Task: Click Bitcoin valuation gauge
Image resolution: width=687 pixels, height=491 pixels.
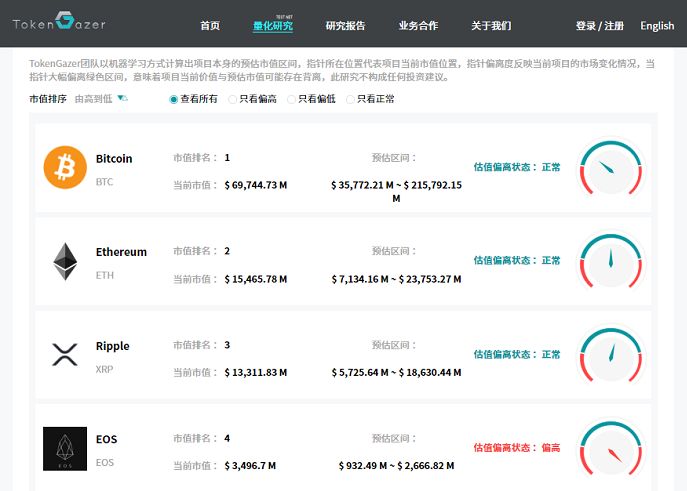Action: click(x=611, y=167)
